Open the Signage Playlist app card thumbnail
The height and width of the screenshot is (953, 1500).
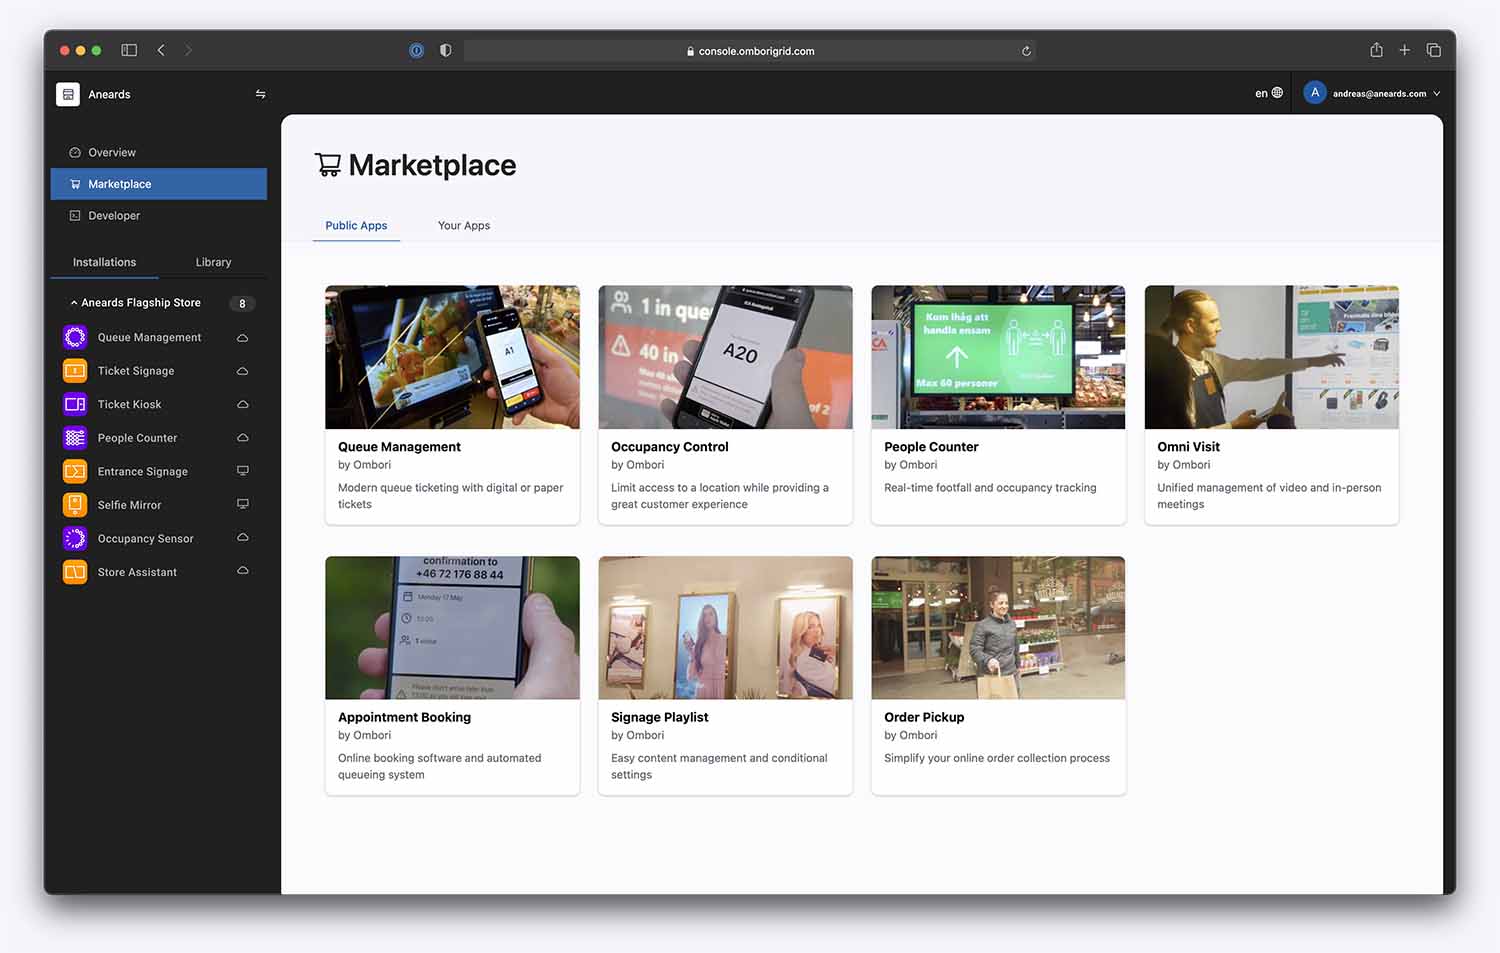point(725,627)
